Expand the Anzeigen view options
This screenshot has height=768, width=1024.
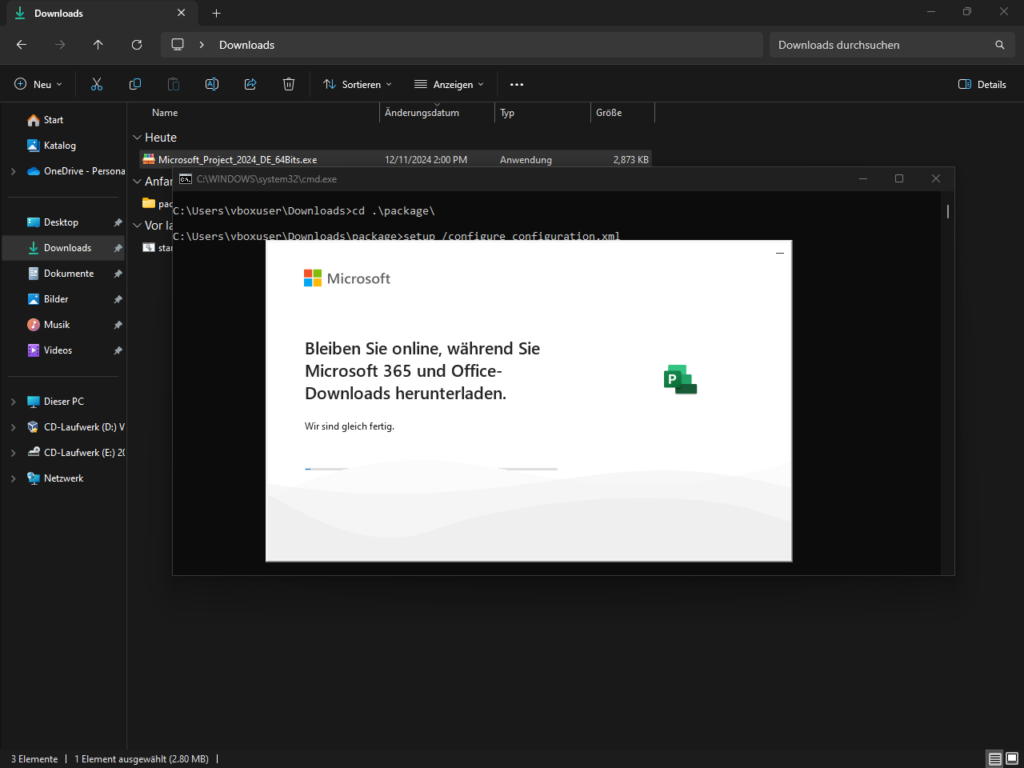point(449,84)
